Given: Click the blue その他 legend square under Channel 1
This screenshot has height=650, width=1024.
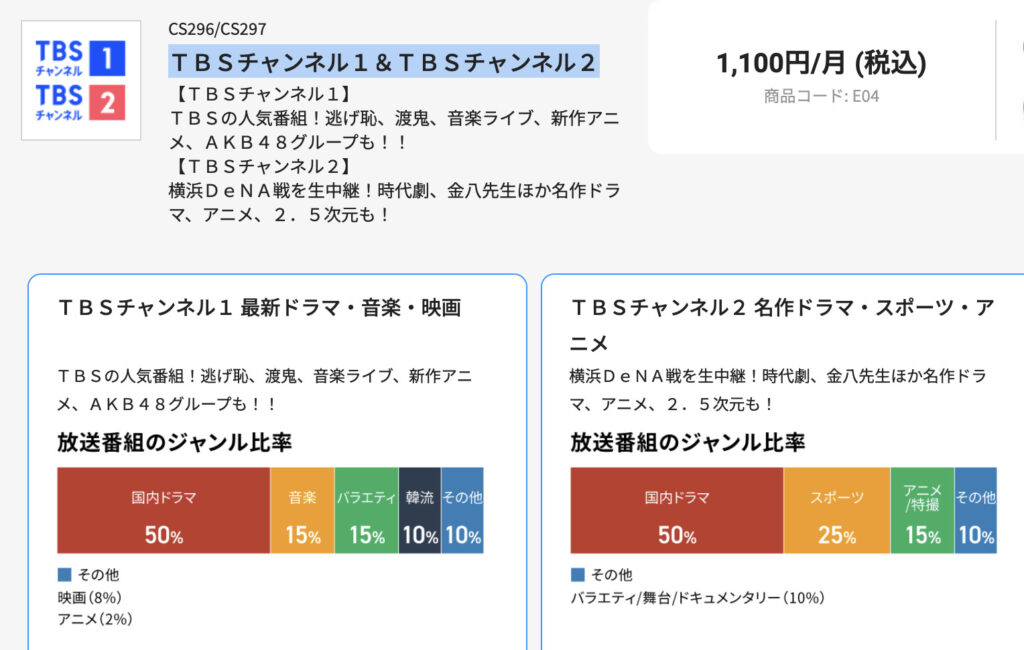Looking at the screenshot, I should pos(64,574).
